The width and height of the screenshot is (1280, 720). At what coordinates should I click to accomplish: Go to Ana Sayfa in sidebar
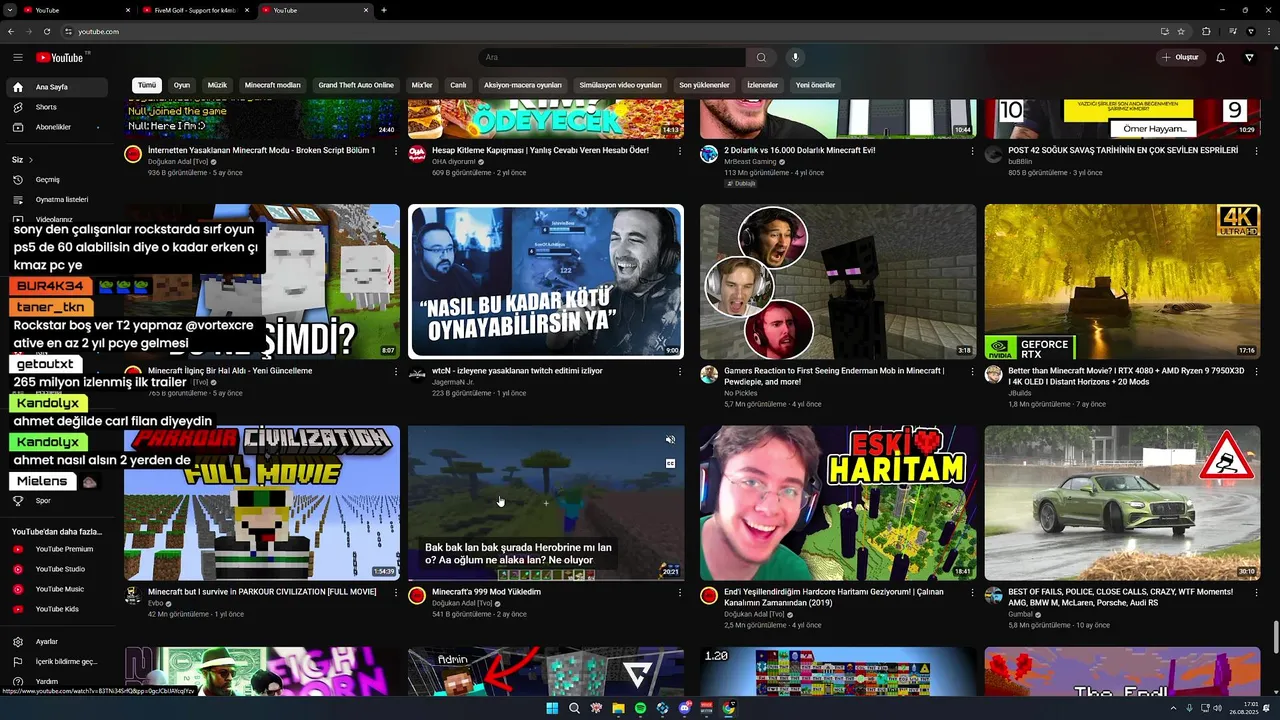click(x=56, y=87)
